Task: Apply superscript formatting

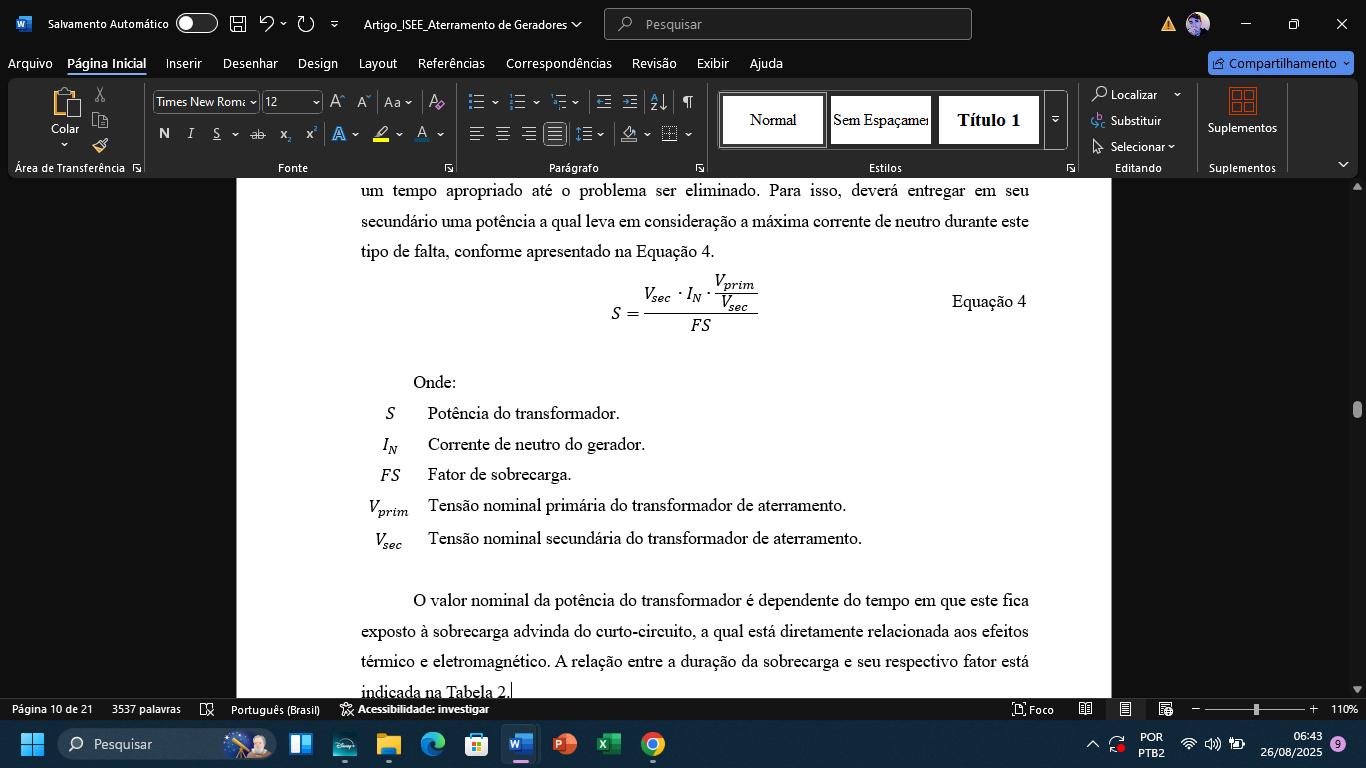Action: pyautogui.click(x=311, y=134)
